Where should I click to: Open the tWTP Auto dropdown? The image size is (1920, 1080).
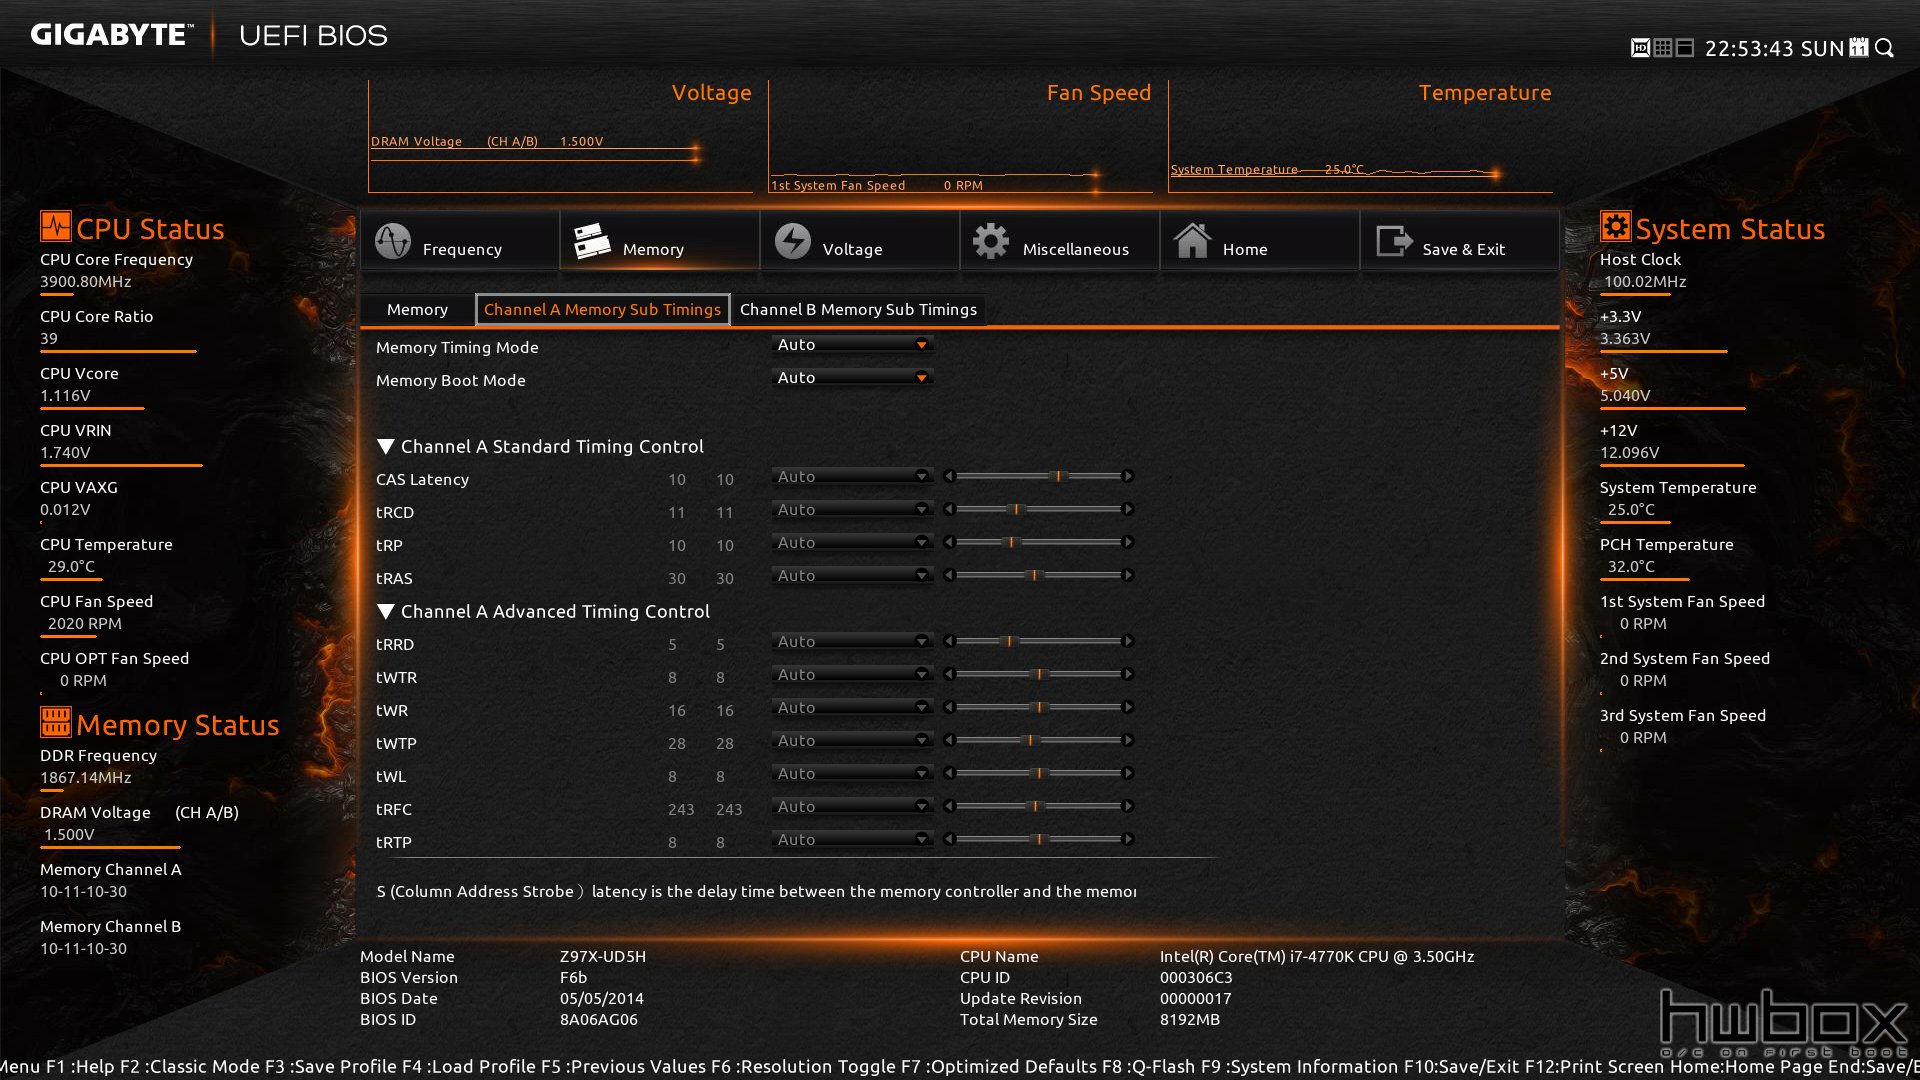[852, 740]
